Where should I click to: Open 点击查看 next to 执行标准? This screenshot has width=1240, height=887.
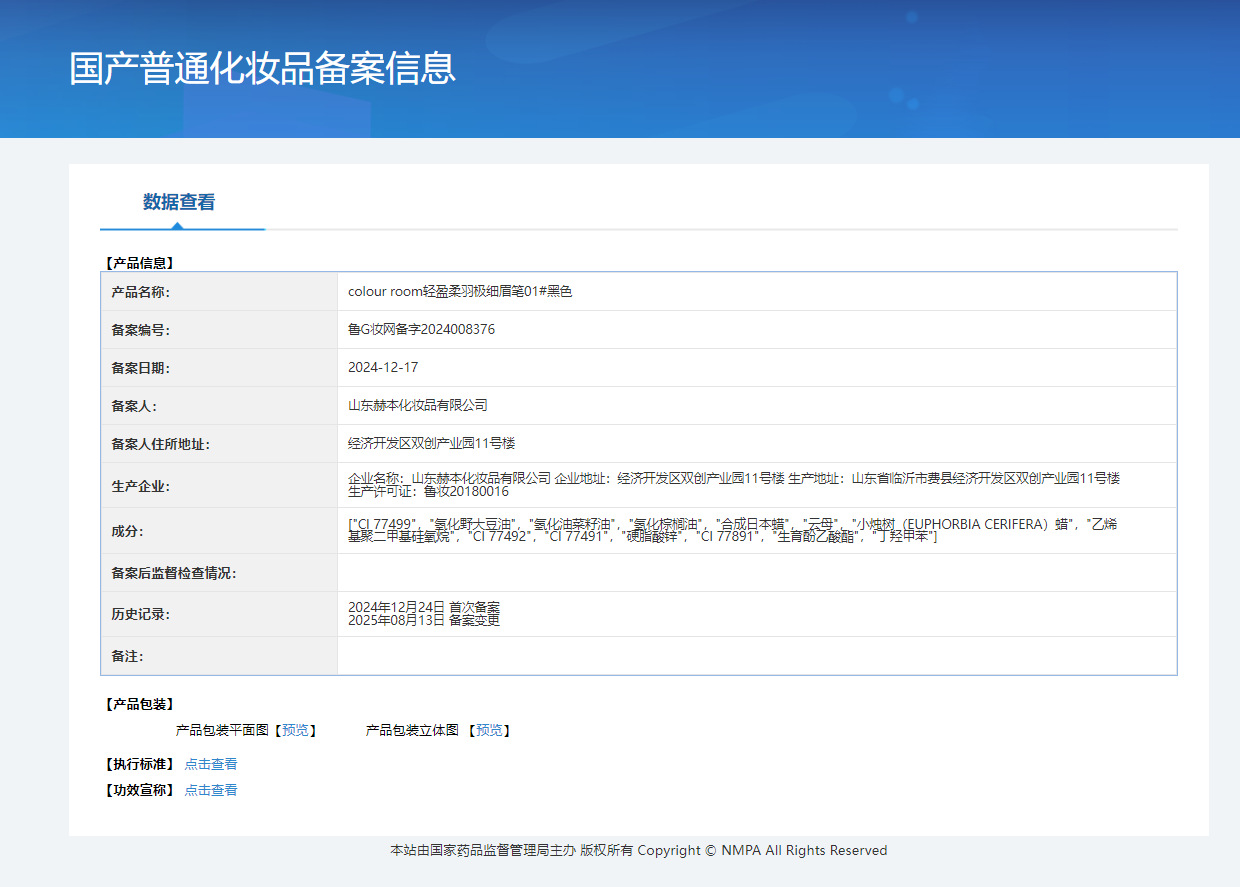pyautogui.click(x=211, y=764)
